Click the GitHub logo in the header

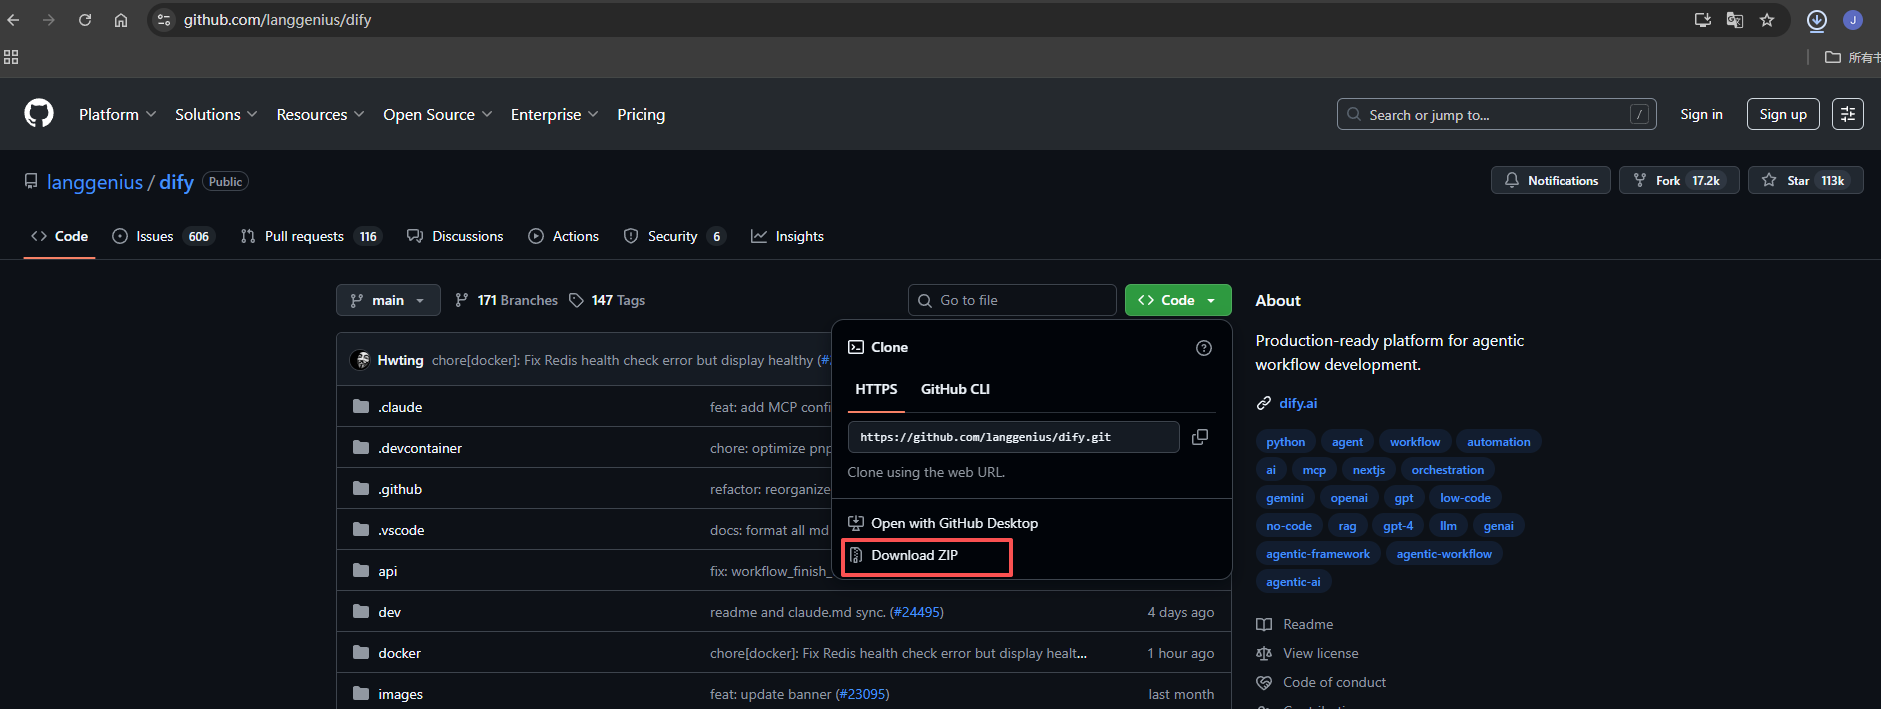(39, 113)
